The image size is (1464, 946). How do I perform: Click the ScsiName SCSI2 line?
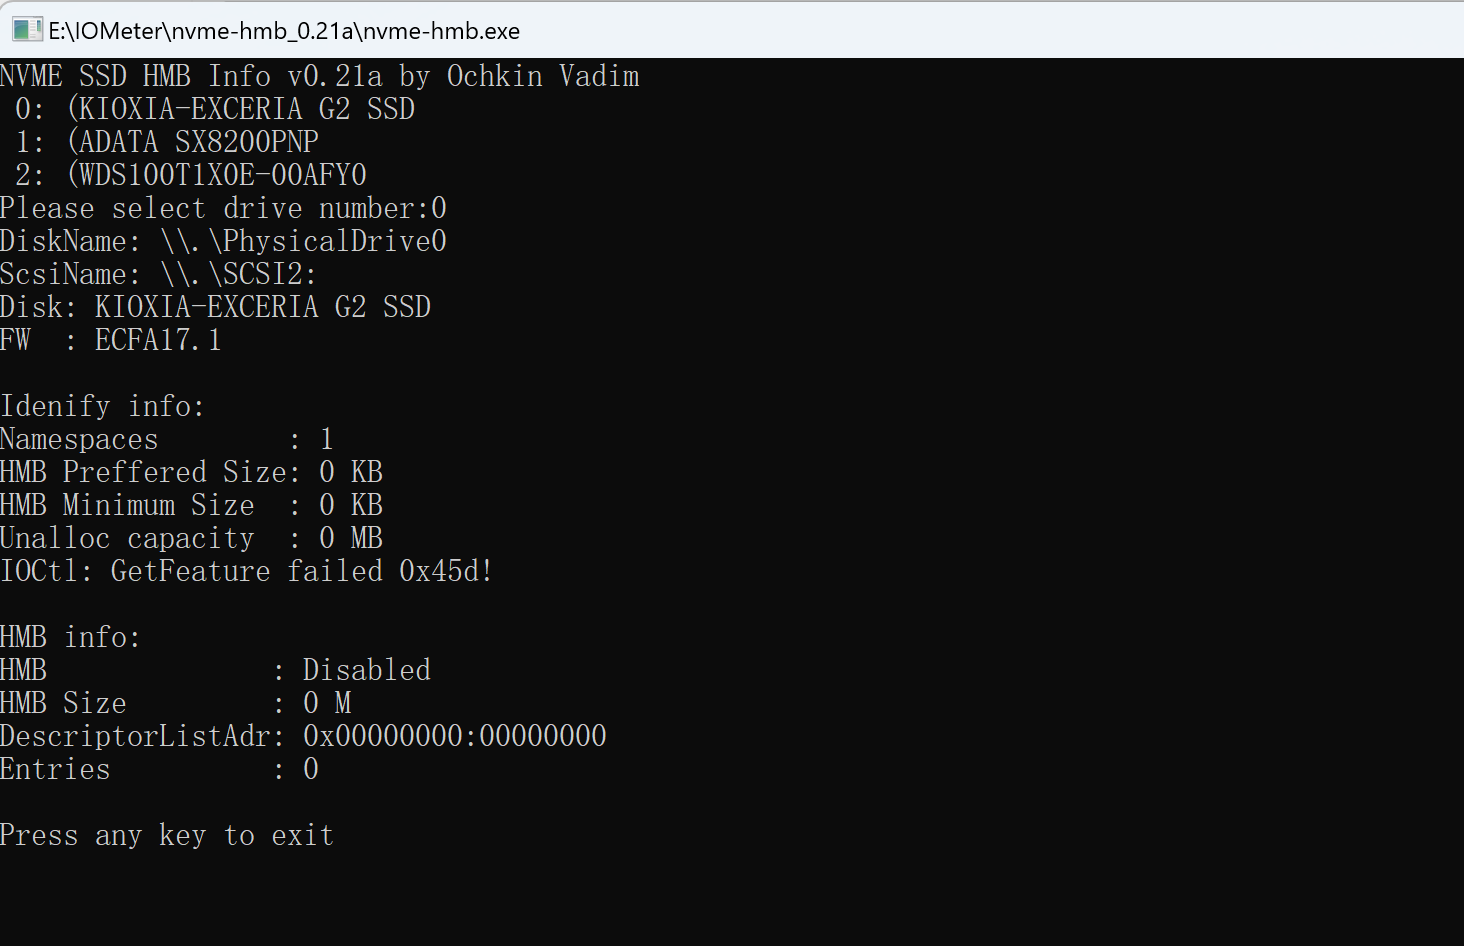tap(158, 274)
